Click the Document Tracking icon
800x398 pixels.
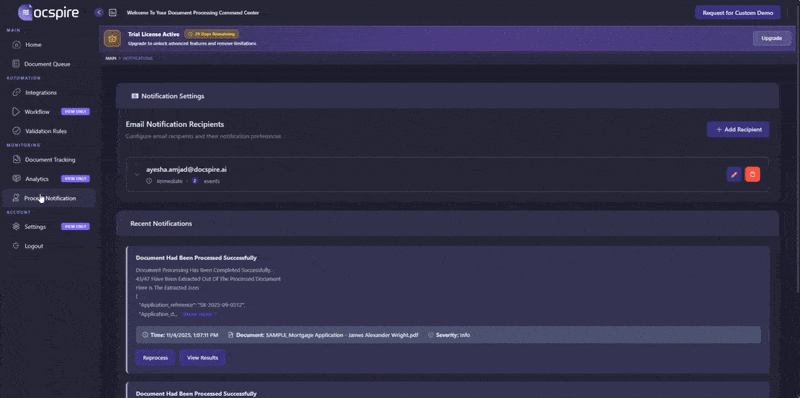[16, 160]
